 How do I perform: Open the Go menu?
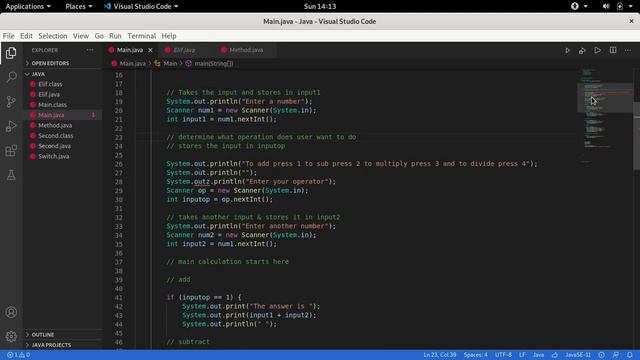pos(99,36)
